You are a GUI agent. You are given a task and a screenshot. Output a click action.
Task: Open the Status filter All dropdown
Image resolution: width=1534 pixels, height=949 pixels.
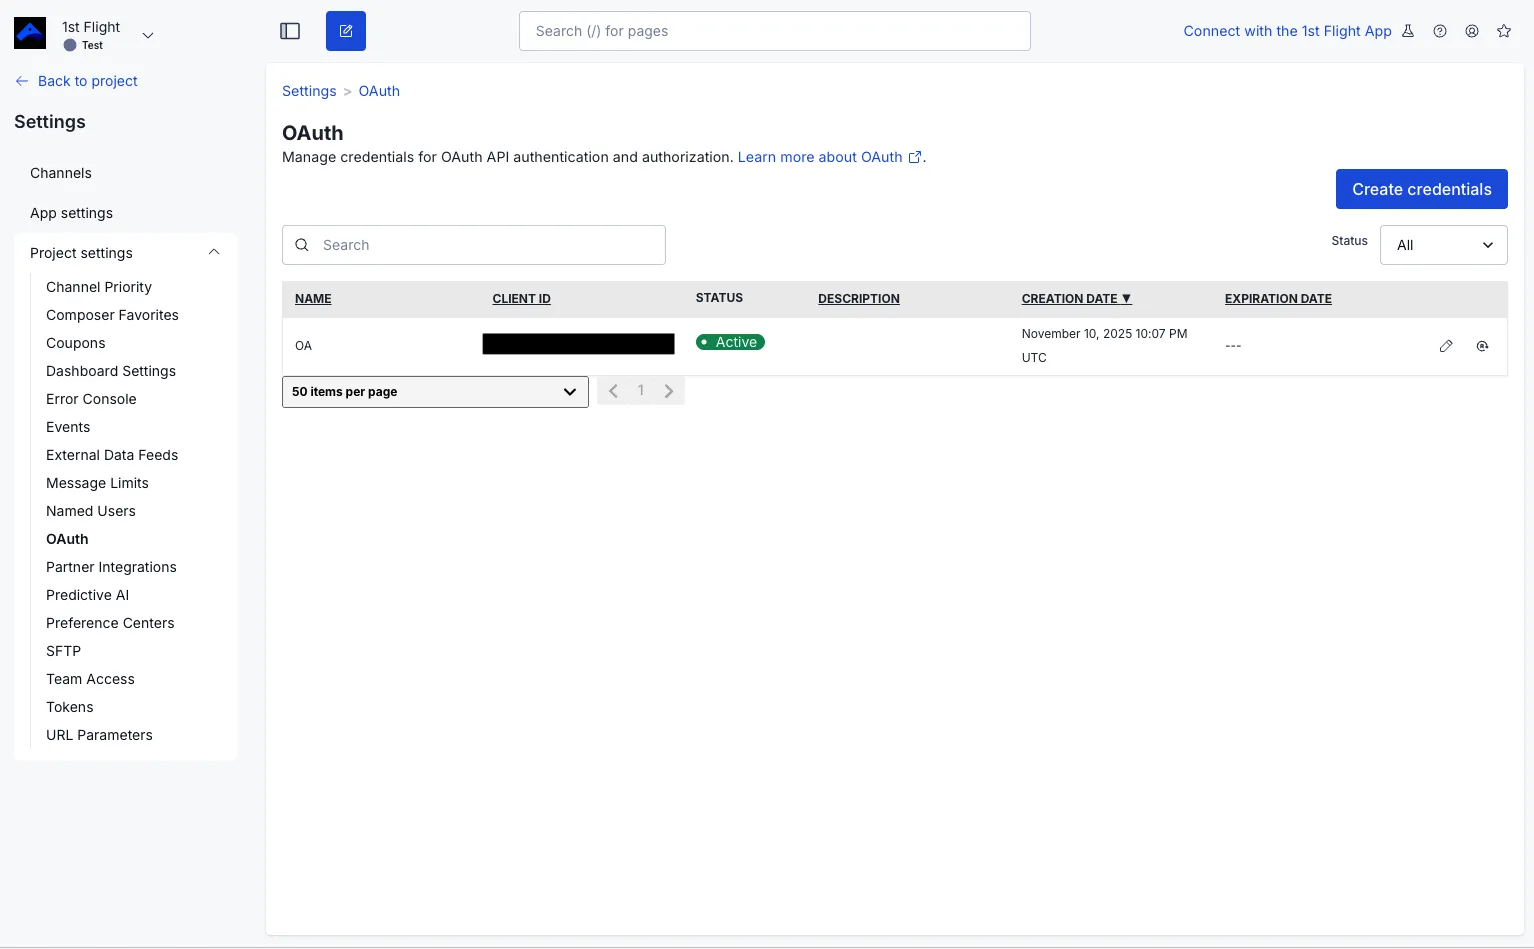[1443, 245]
